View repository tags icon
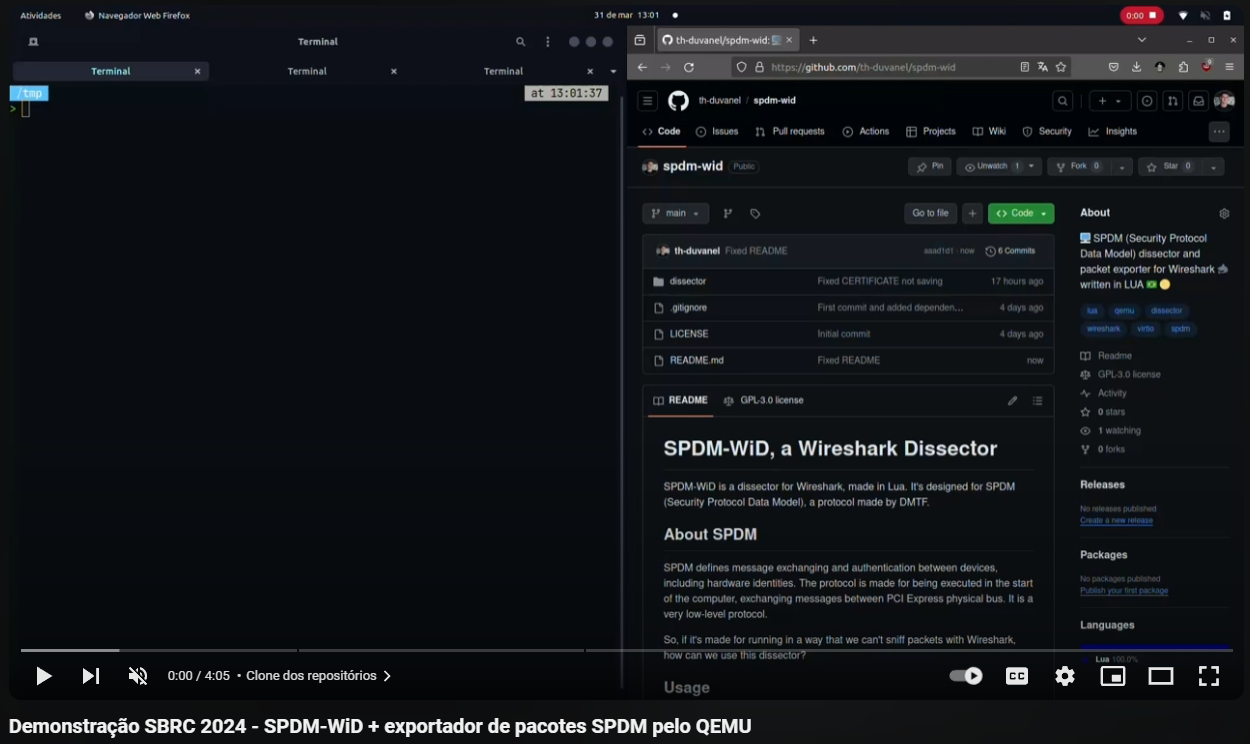1250x744 pixels. [x=755, y=213]
